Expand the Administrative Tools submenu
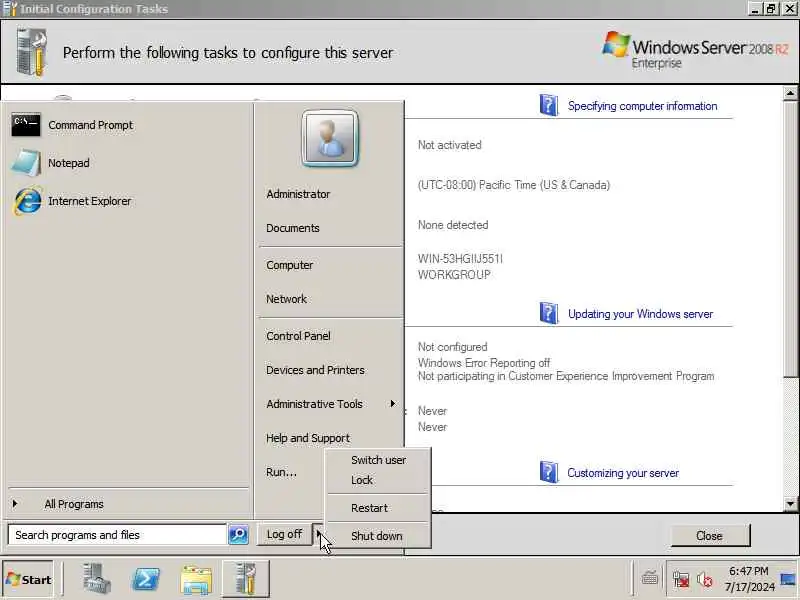The width and height of the screenshot is (800, 600). tap(331, 404)
